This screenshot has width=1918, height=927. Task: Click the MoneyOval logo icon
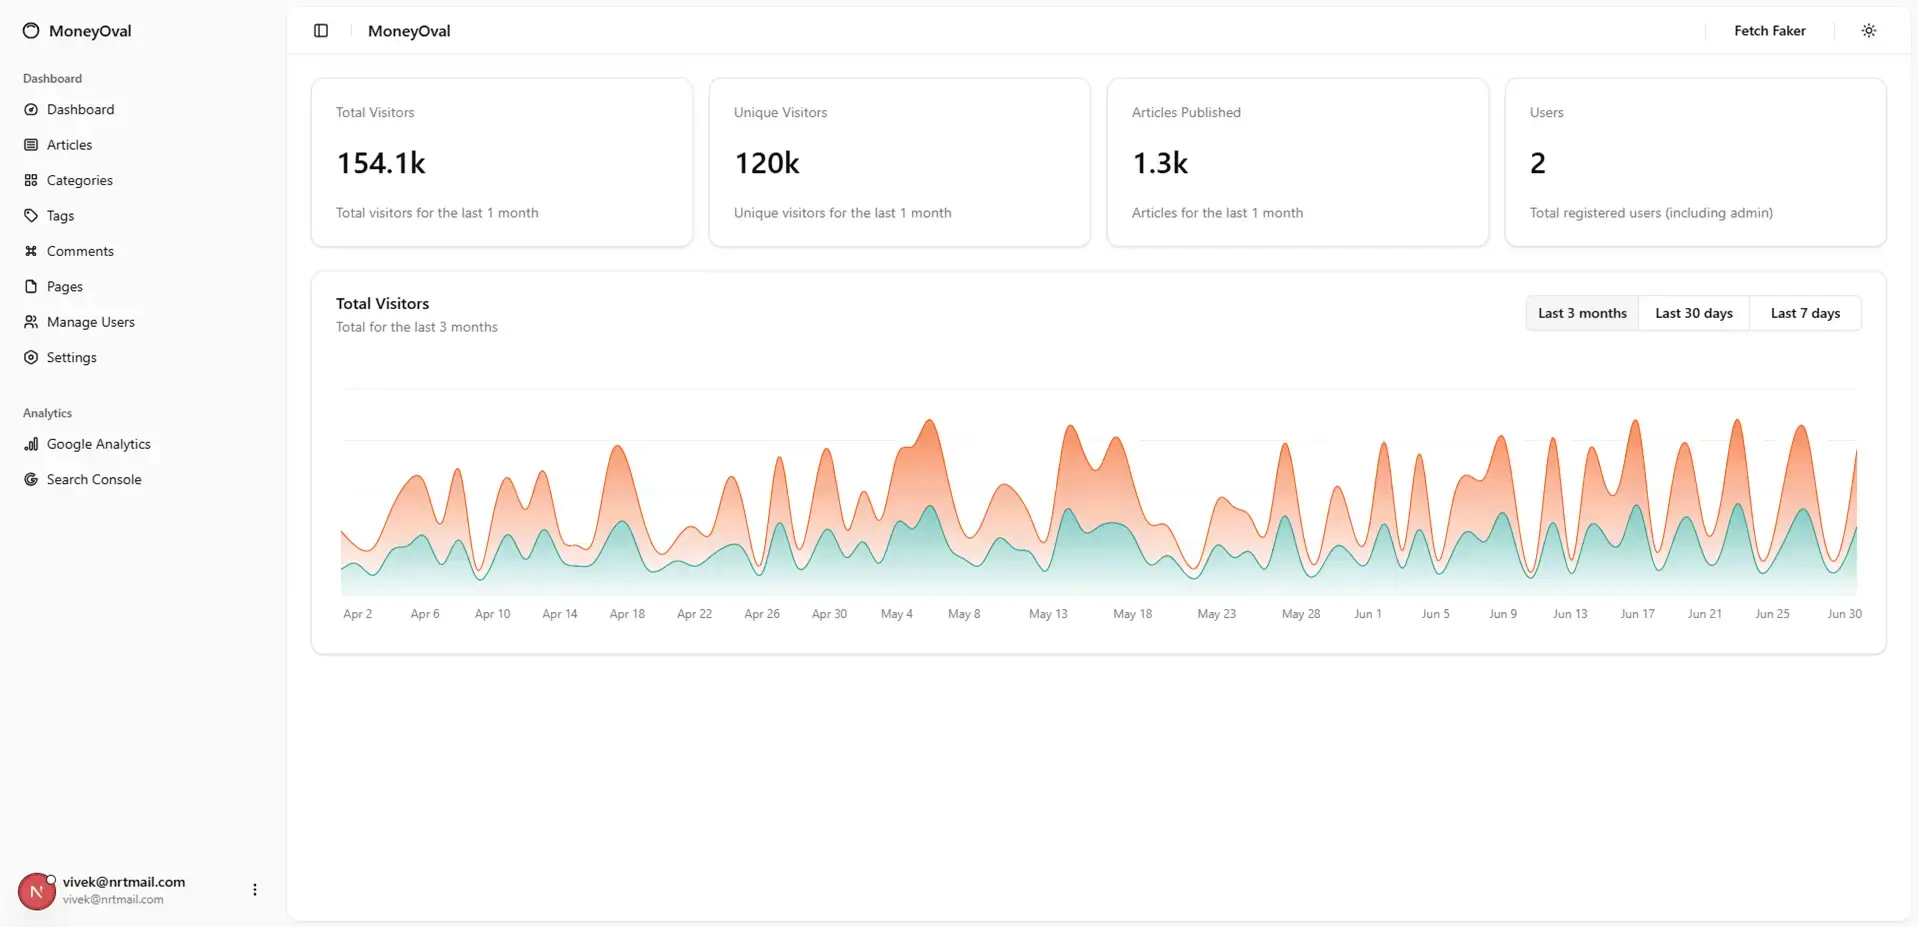tap(31, 30)
